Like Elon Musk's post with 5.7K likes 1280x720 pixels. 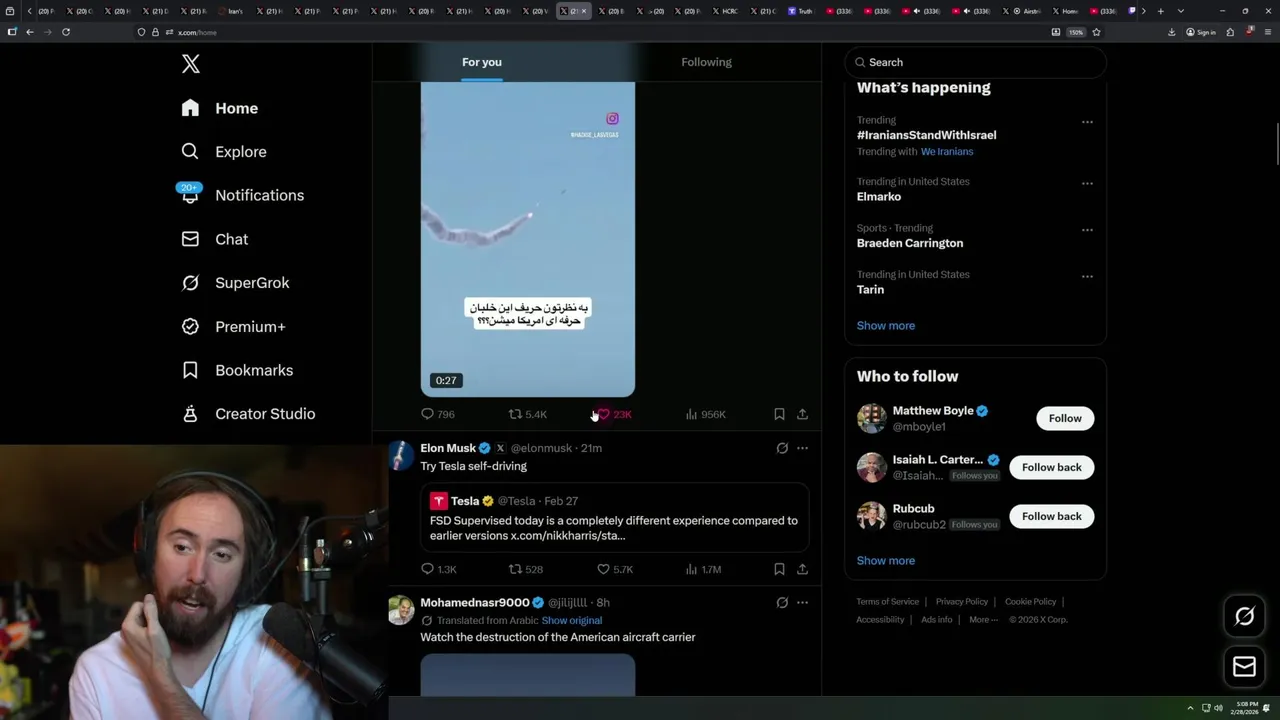[x=615, y=569]
